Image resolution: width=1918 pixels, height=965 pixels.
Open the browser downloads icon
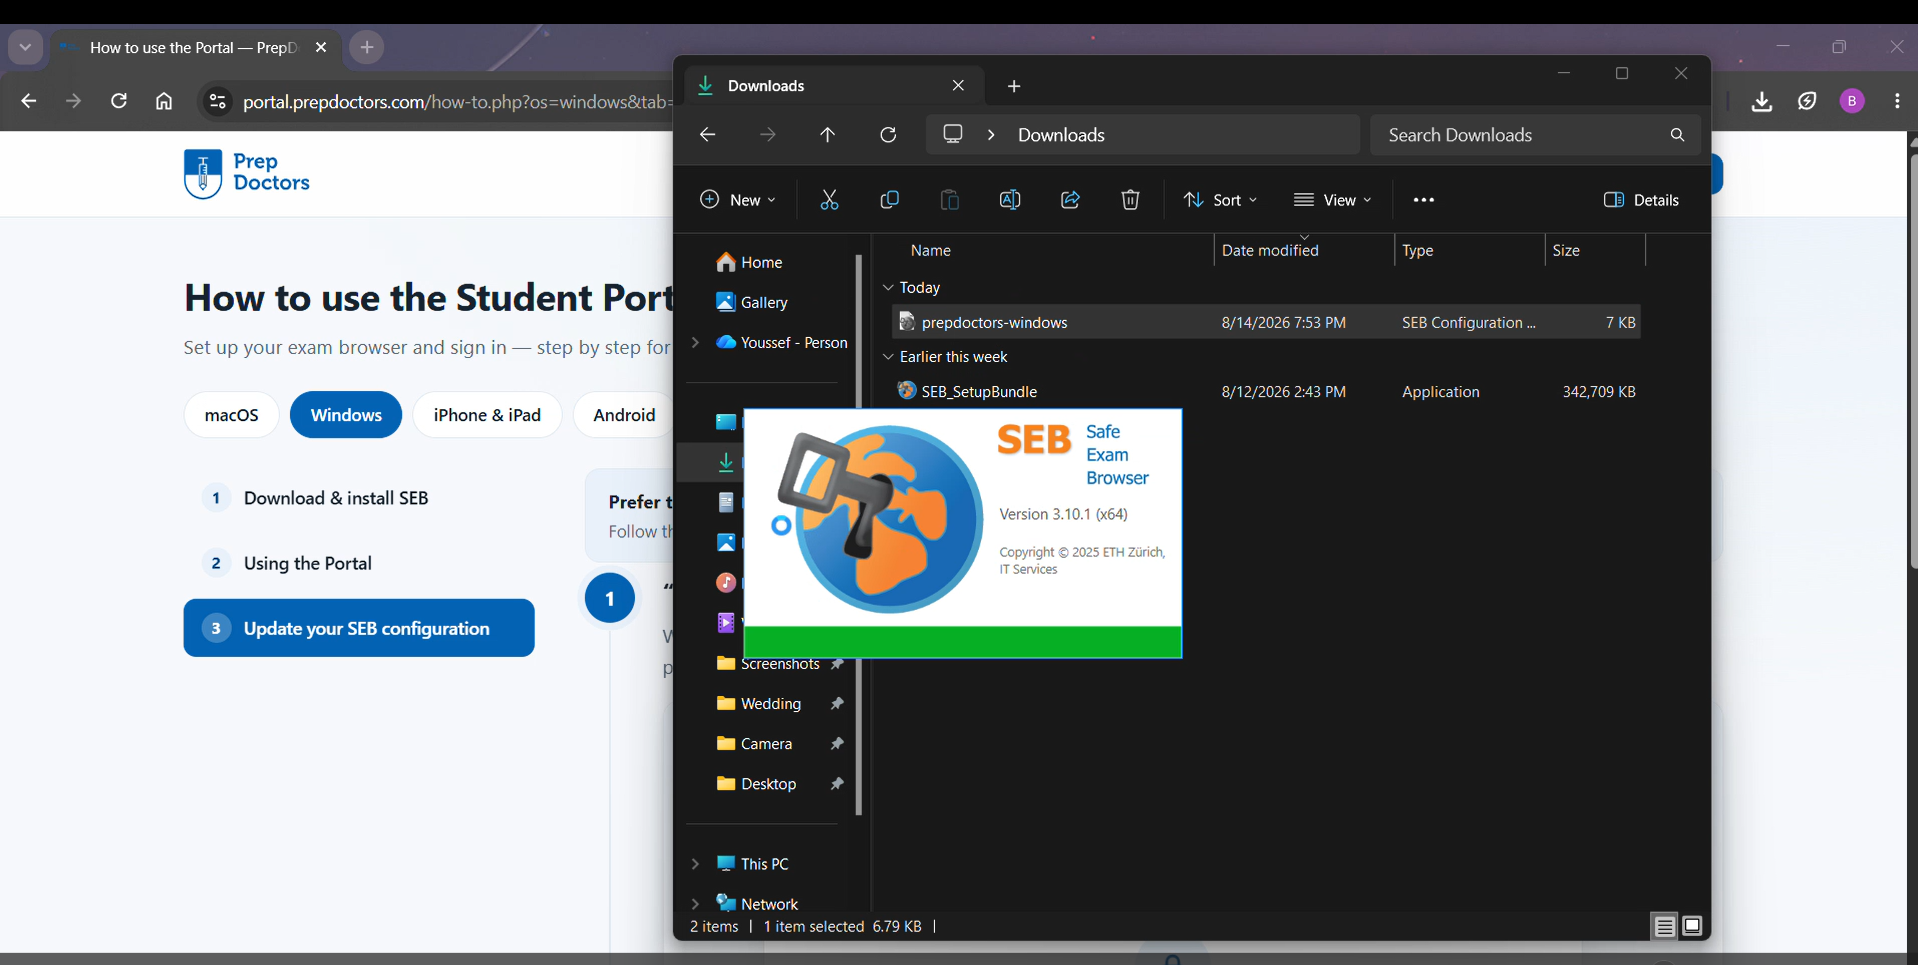[x=1762, y=101]
